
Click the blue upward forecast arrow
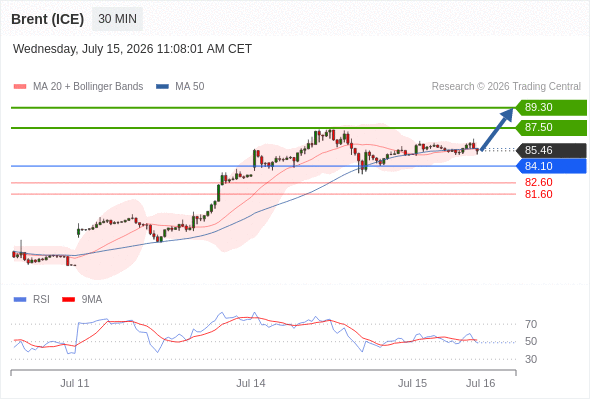pyautogui.click(x=497, y=129)
